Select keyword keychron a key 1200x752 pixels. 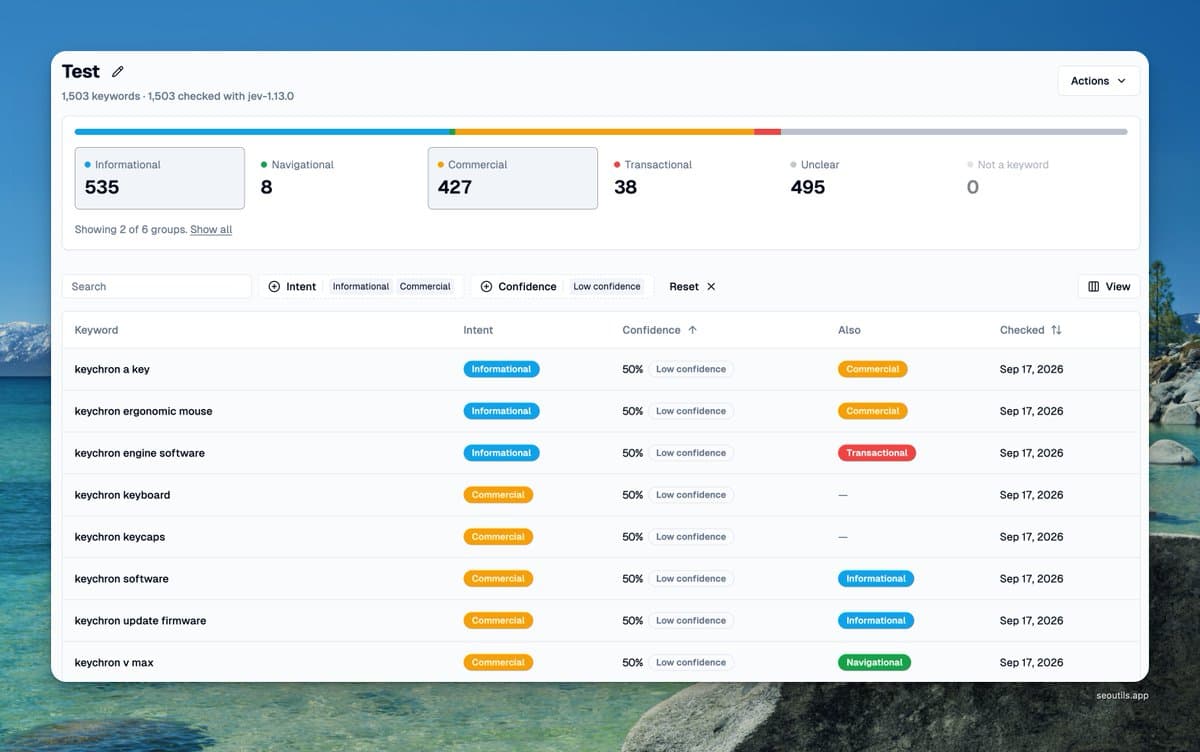click(112, 369)
